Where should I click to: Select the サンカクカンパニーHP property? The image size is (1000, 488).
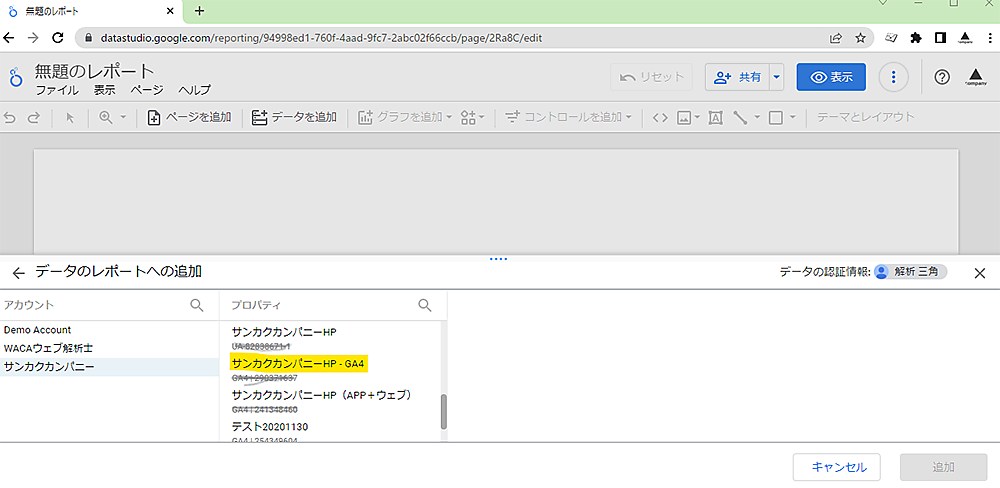284,332
